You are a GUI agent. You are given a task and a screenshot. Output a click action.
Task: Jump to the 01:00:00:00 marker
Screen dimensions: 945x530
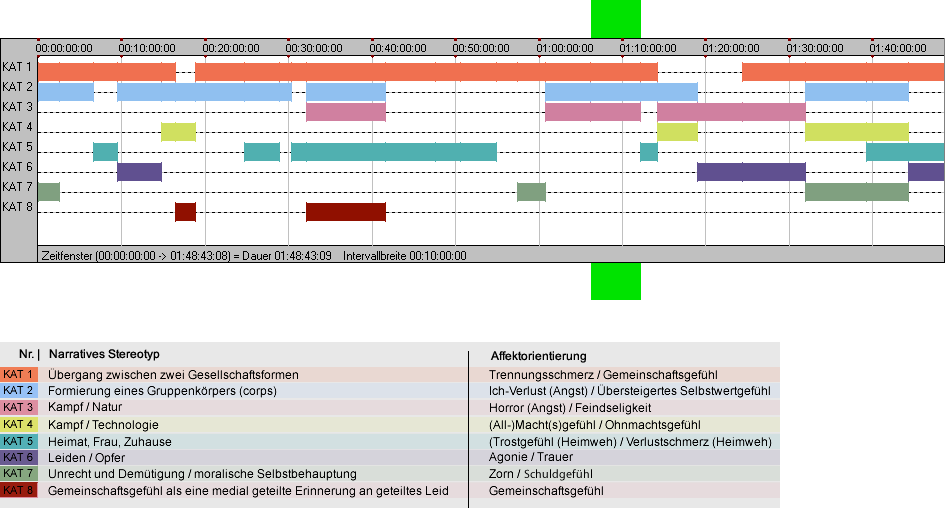(565, 48)
